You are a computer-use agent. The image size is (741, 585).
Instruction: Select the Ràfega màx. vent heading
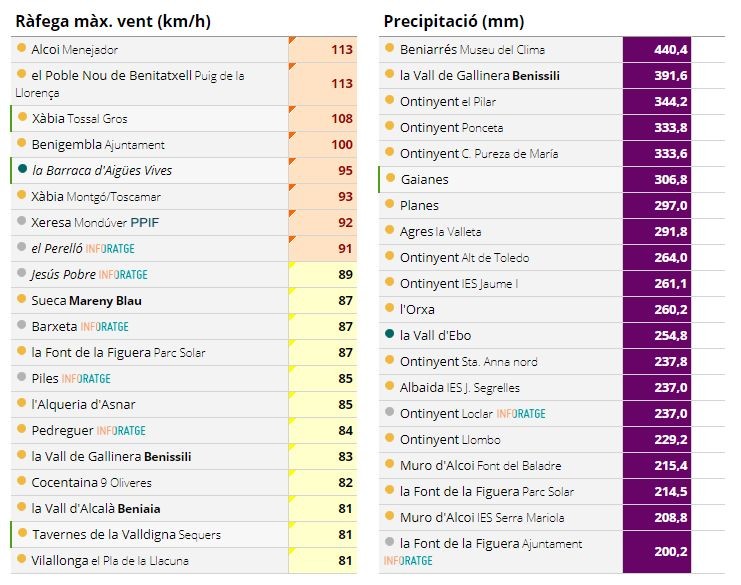pyautogui.click(x=113, y=21)
